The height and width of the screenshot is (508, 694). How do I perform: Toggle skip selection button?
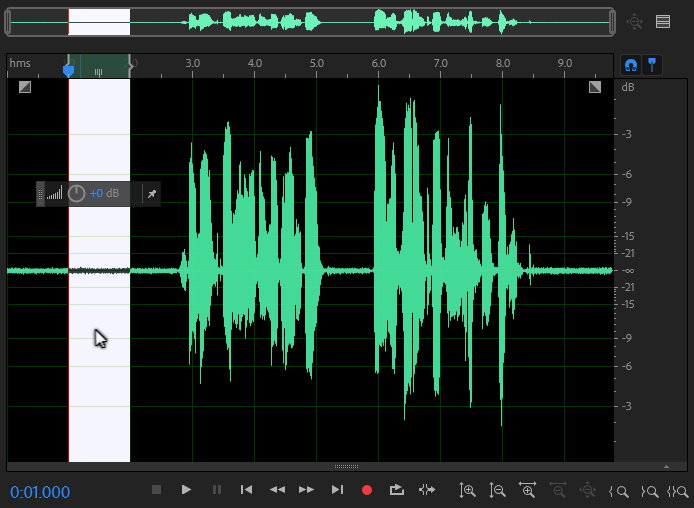[x=427, y=490]
